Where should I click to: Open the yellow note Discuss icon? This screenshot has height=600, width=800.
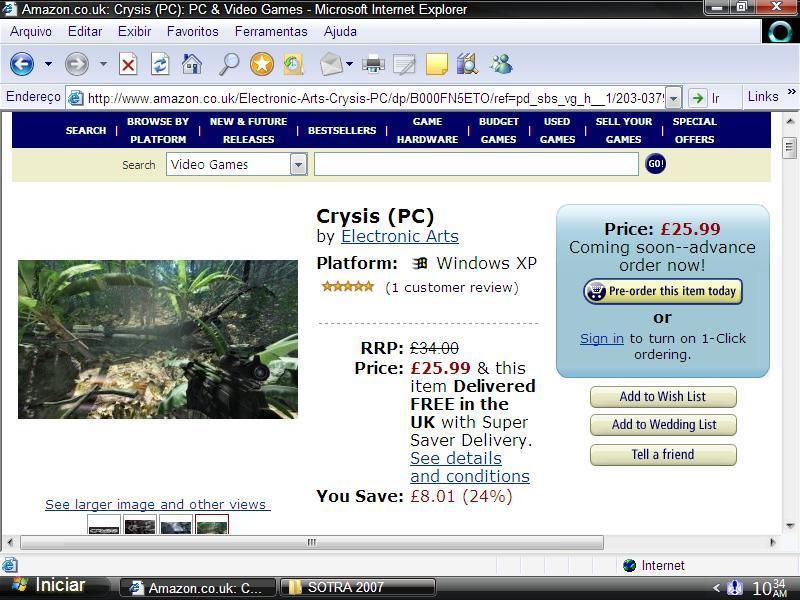[437, 64]
